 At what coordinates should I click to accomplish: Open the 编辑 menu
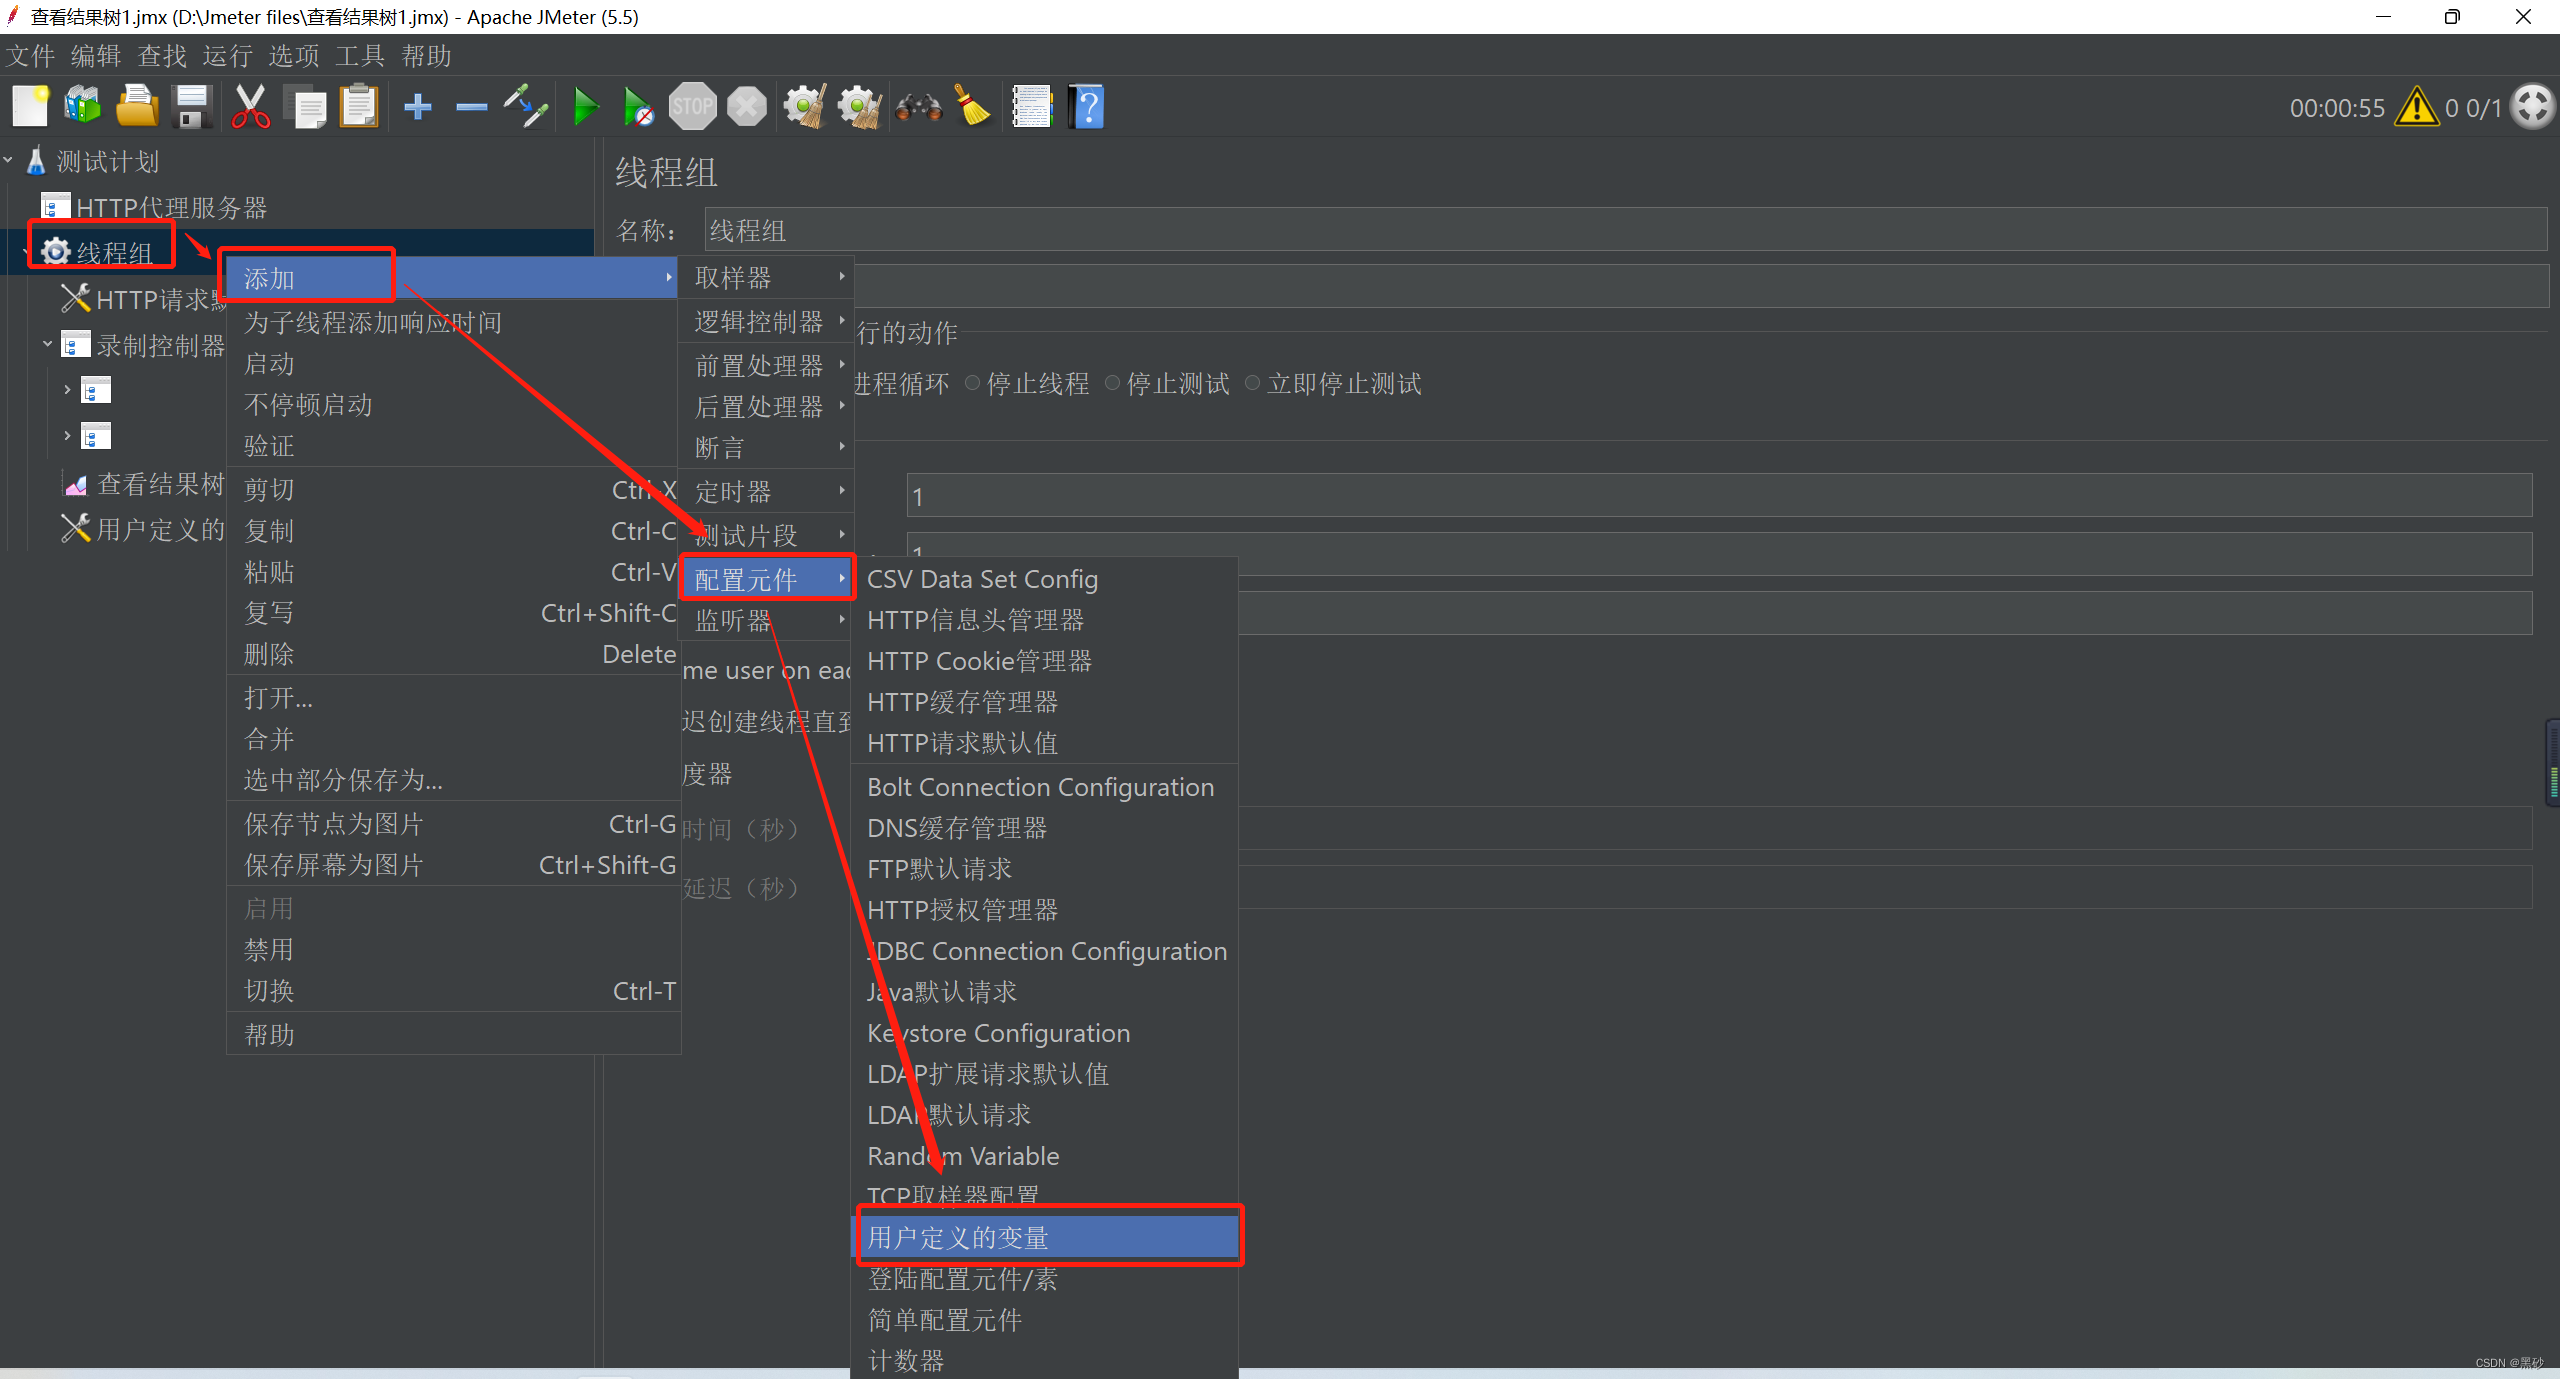click(96, 55)
